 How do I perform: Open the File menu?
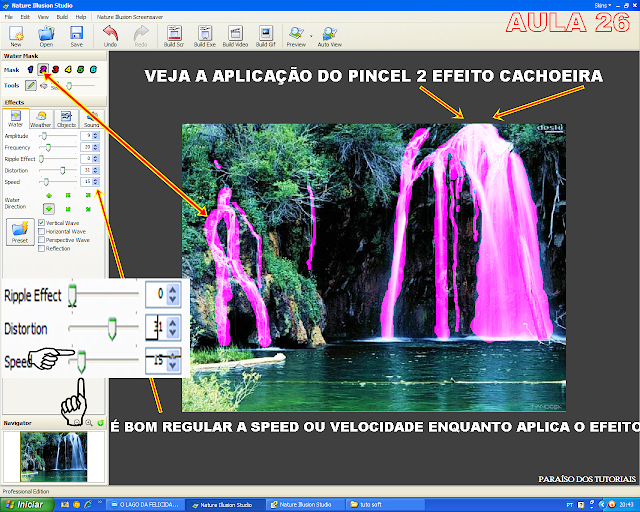pos(9,17)
